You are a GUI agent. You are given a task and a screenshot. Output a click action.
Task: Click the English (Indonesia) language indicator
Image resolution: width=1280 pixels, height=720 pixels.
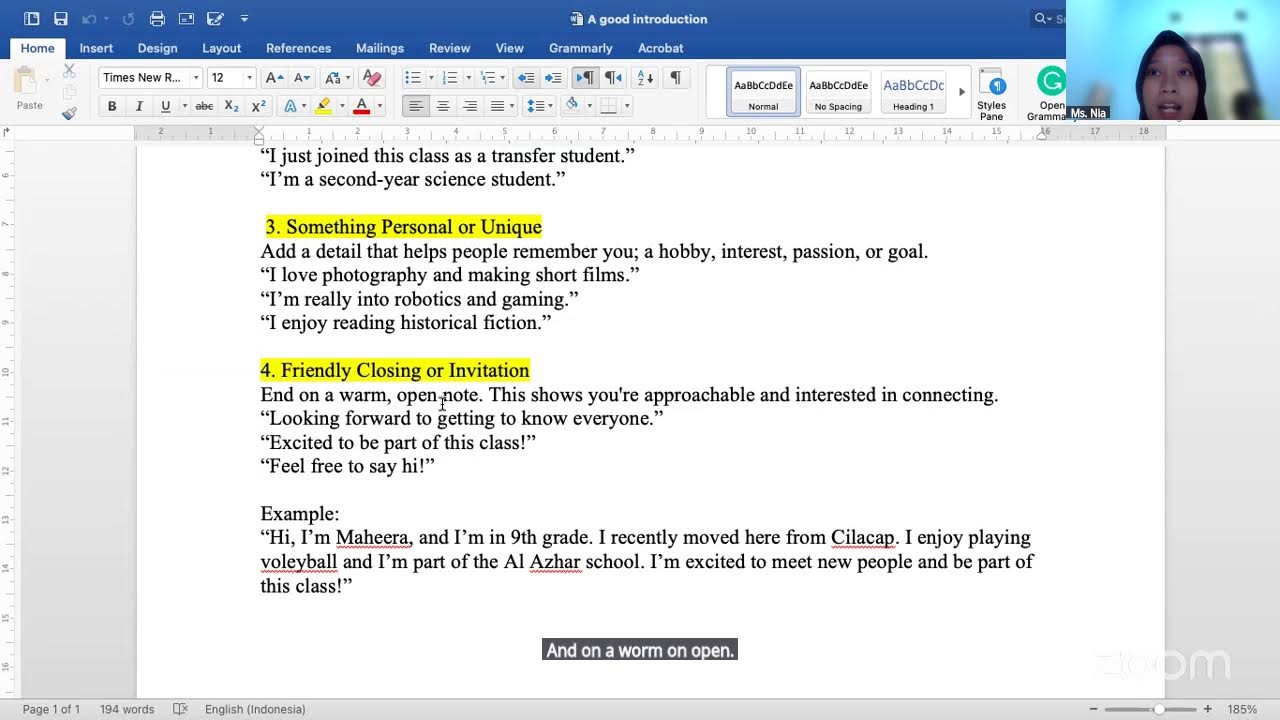tap(255, 709)
